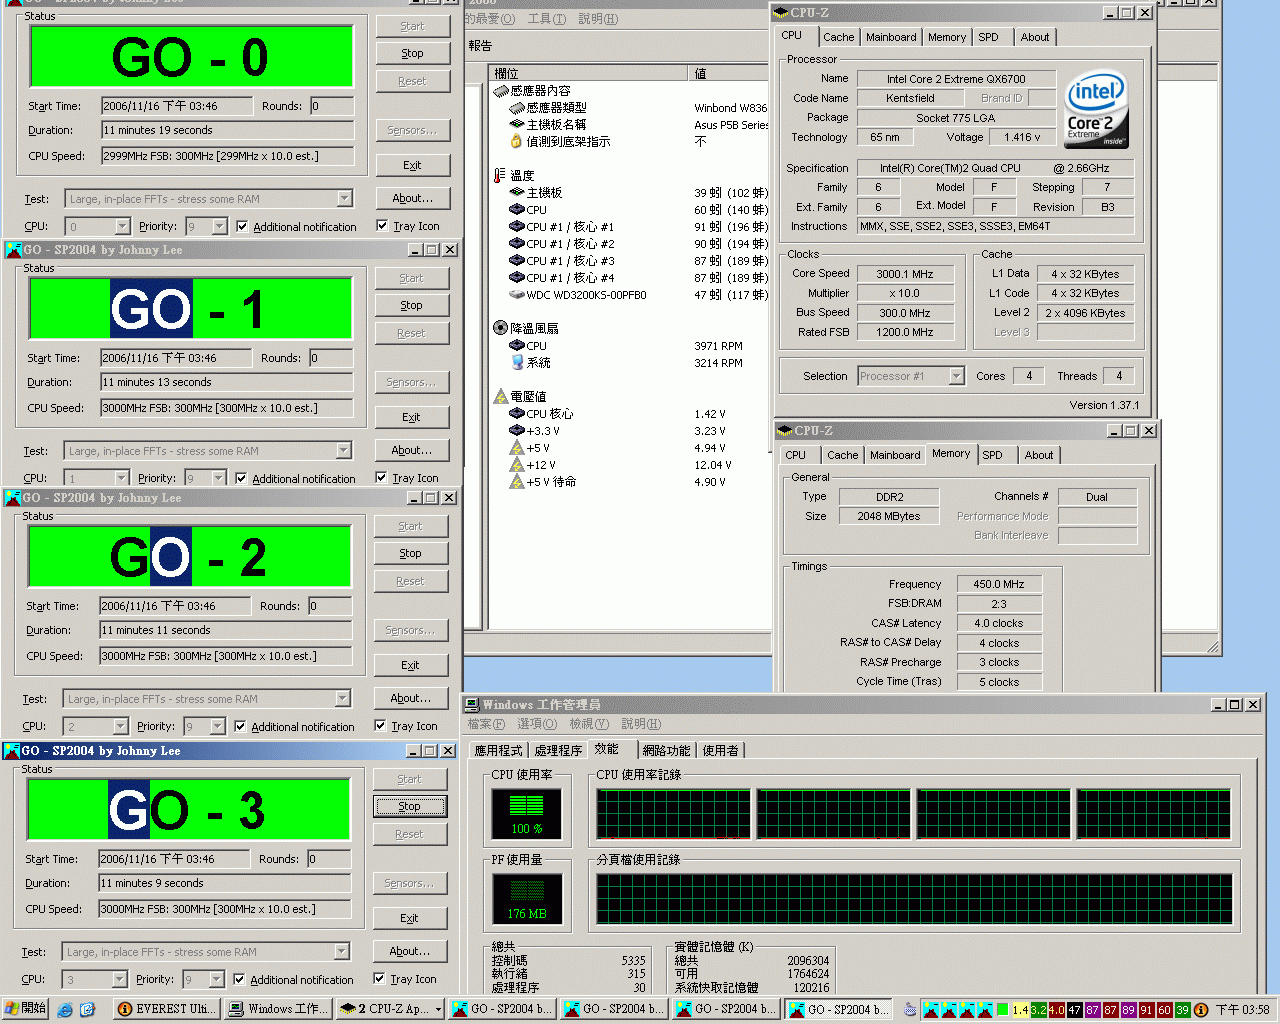Screen dimensions: 1280x1024
Task: Click the 89 temperature tray icon
Action: click(1128, 1010)
